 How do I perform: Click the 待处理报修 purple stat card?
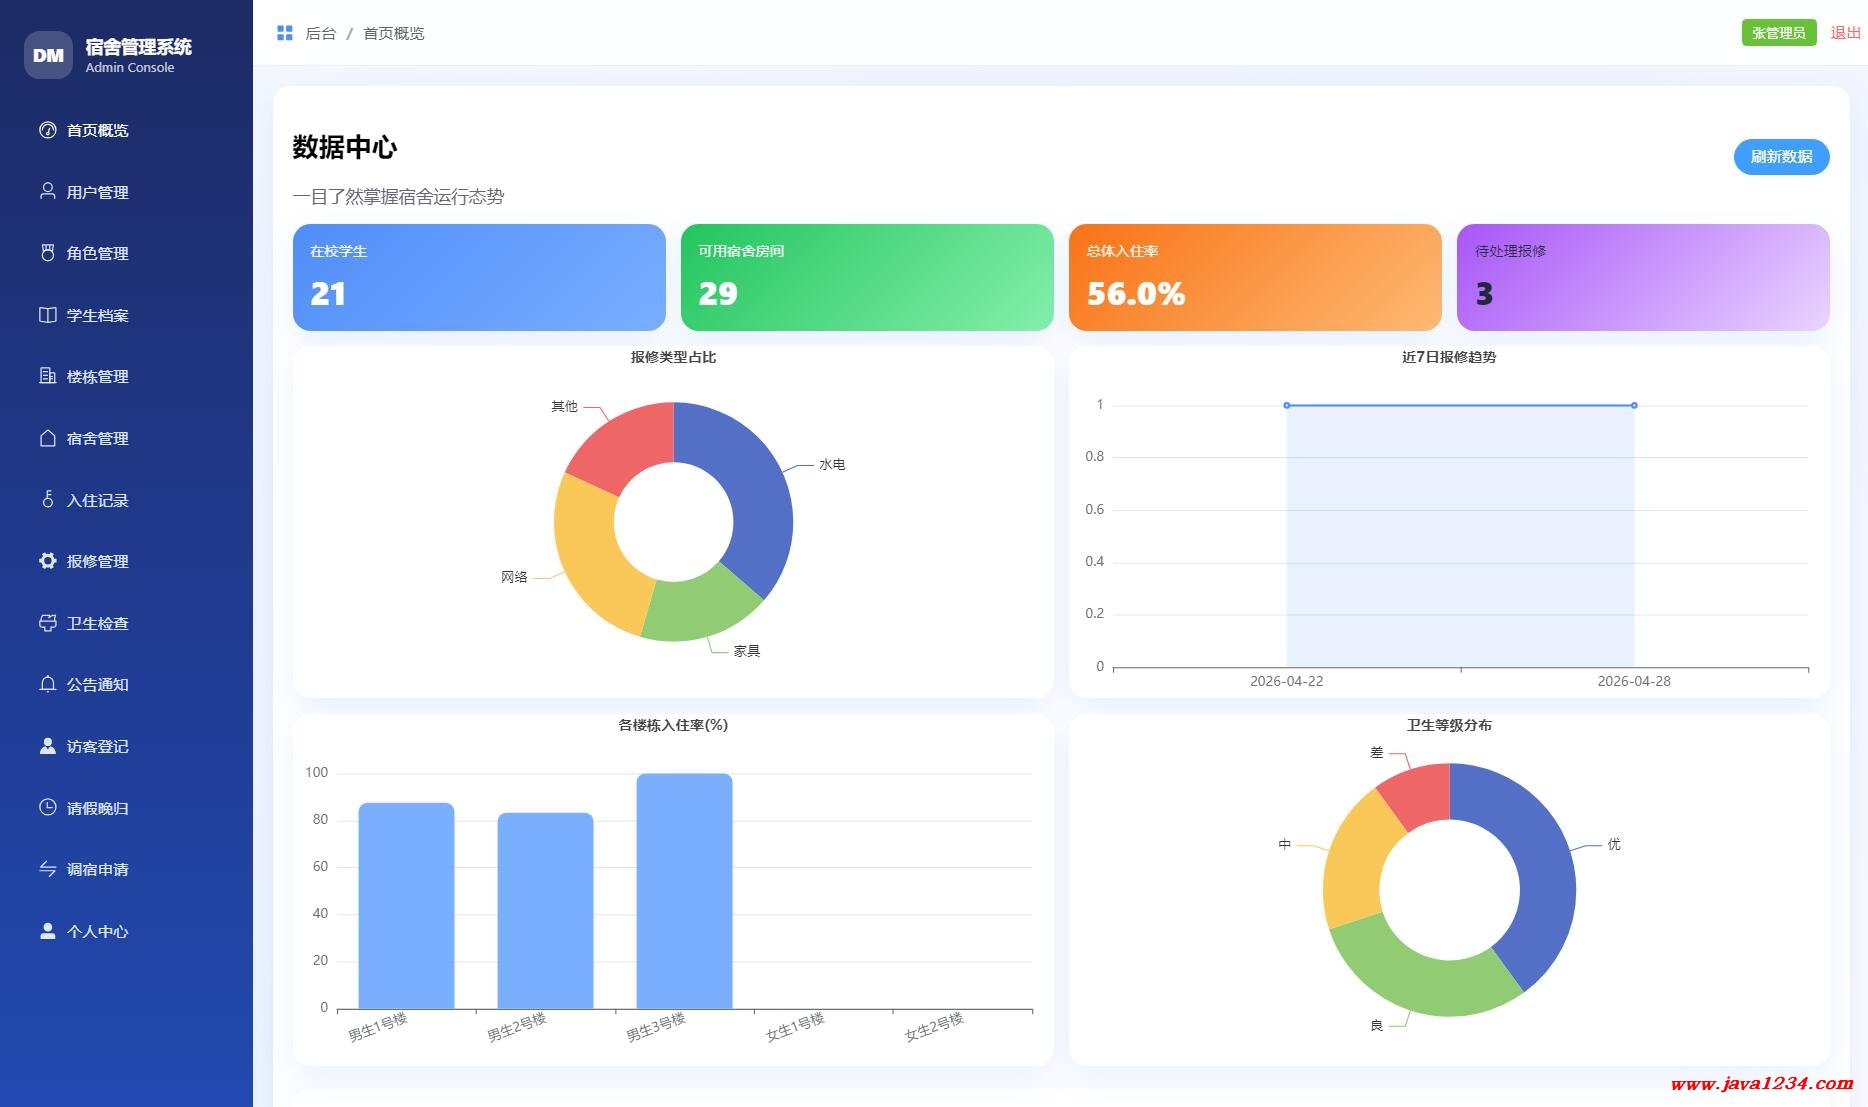pyautogui.click(x=1642, y=277)
